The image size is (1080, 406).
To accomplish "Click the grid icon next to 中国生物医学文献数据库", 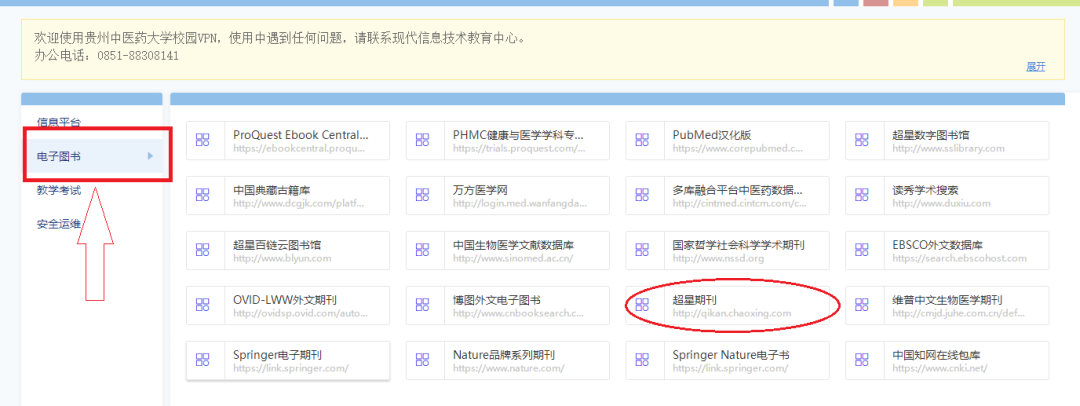I will 422,250.
